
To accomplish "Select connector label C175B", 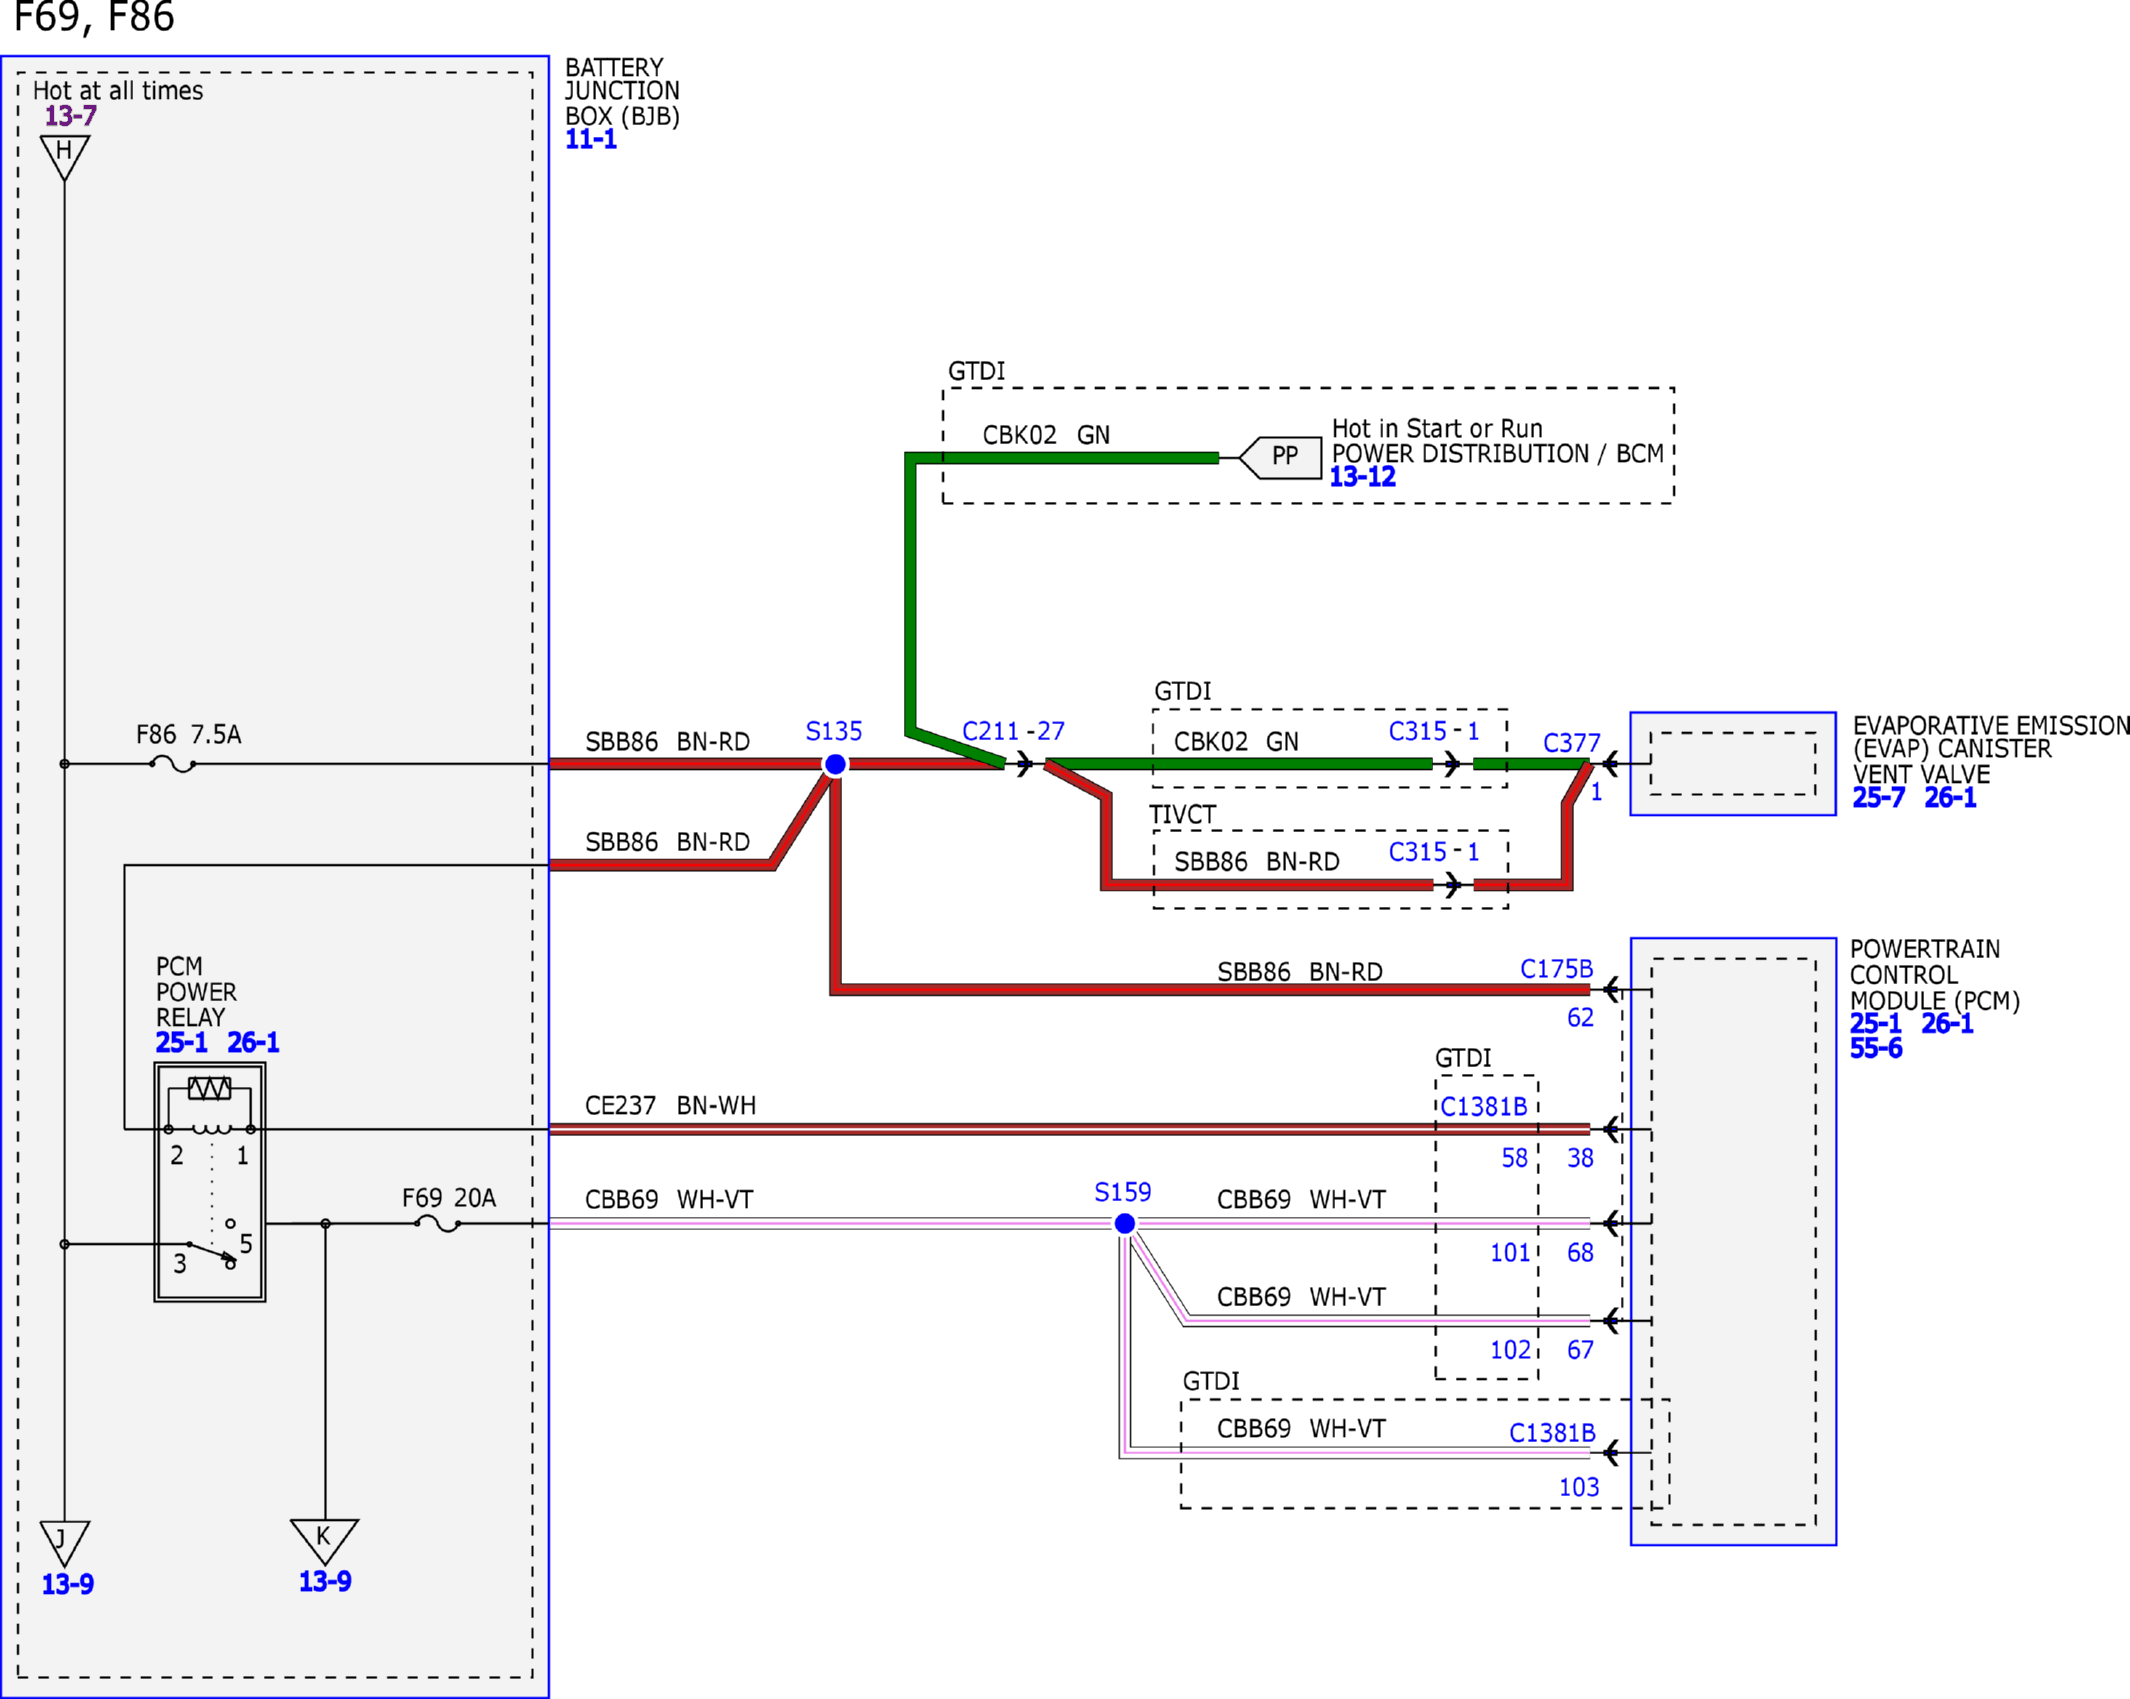I will [x=1557, y=970].
